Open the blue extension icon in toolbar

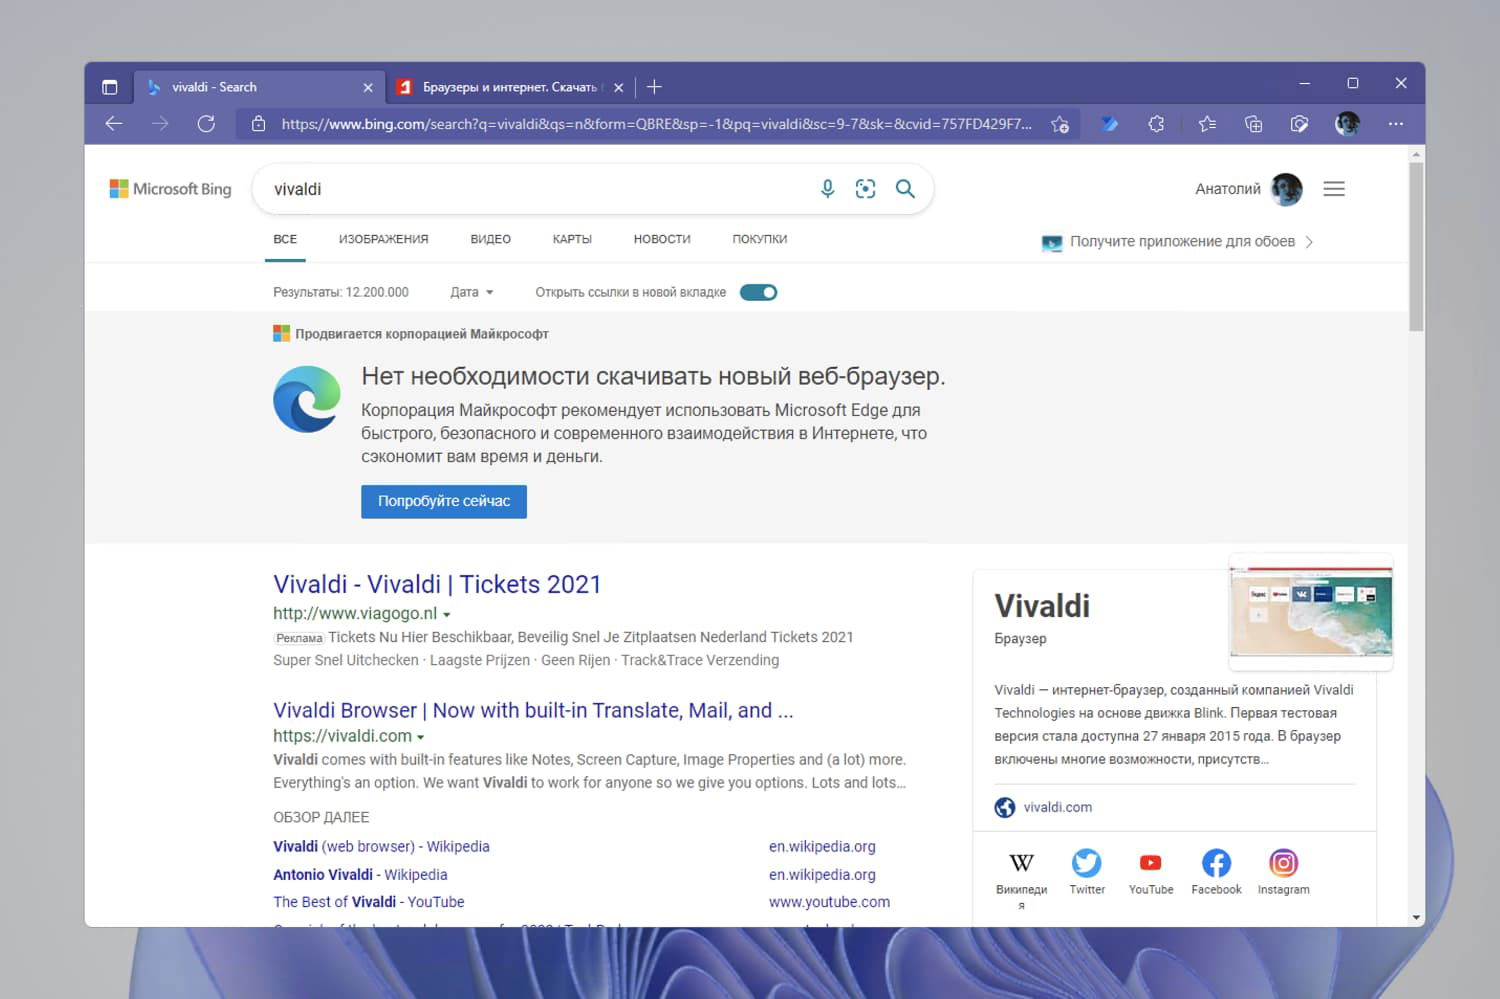coord(1109,124)
